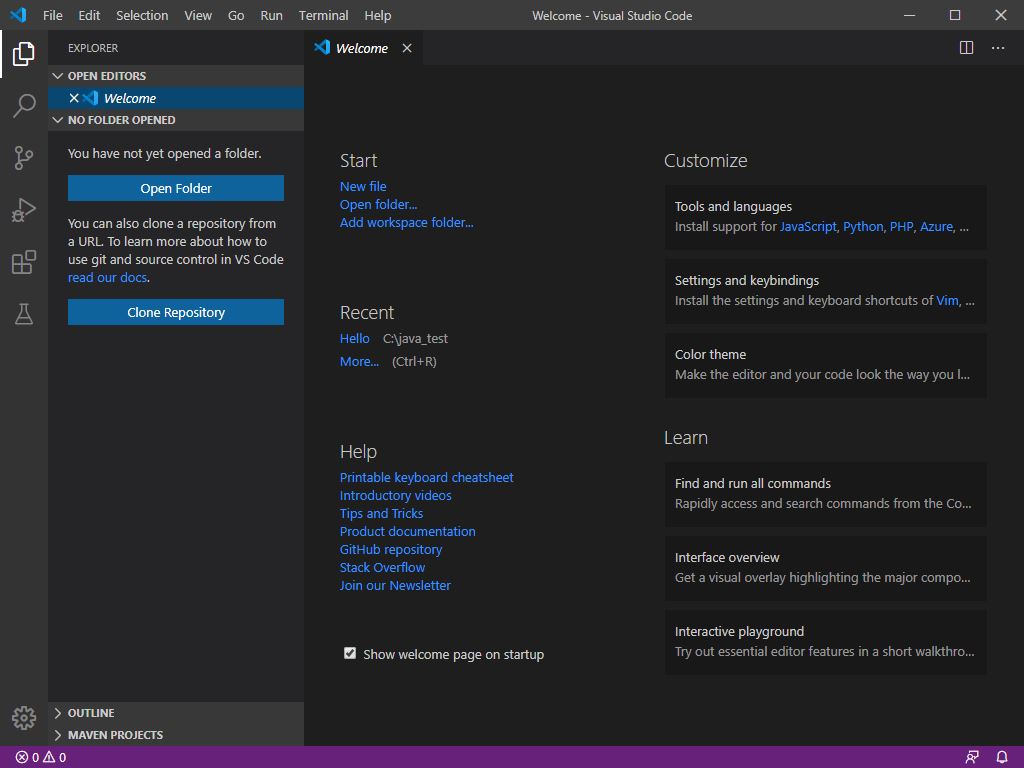
Task: Select the Welcome editor tab
Action: point(361,48)
